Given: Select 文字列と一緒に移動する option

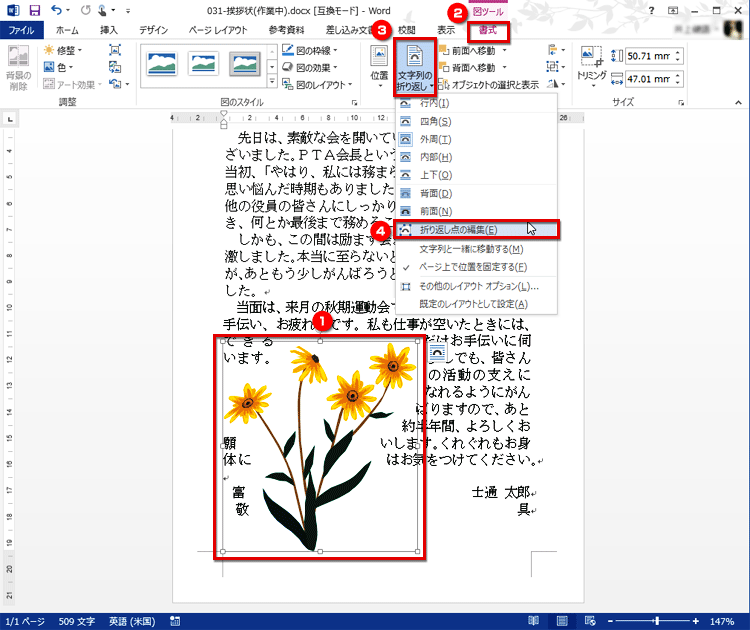Looking at the screenshot, I should click(476, 249).
